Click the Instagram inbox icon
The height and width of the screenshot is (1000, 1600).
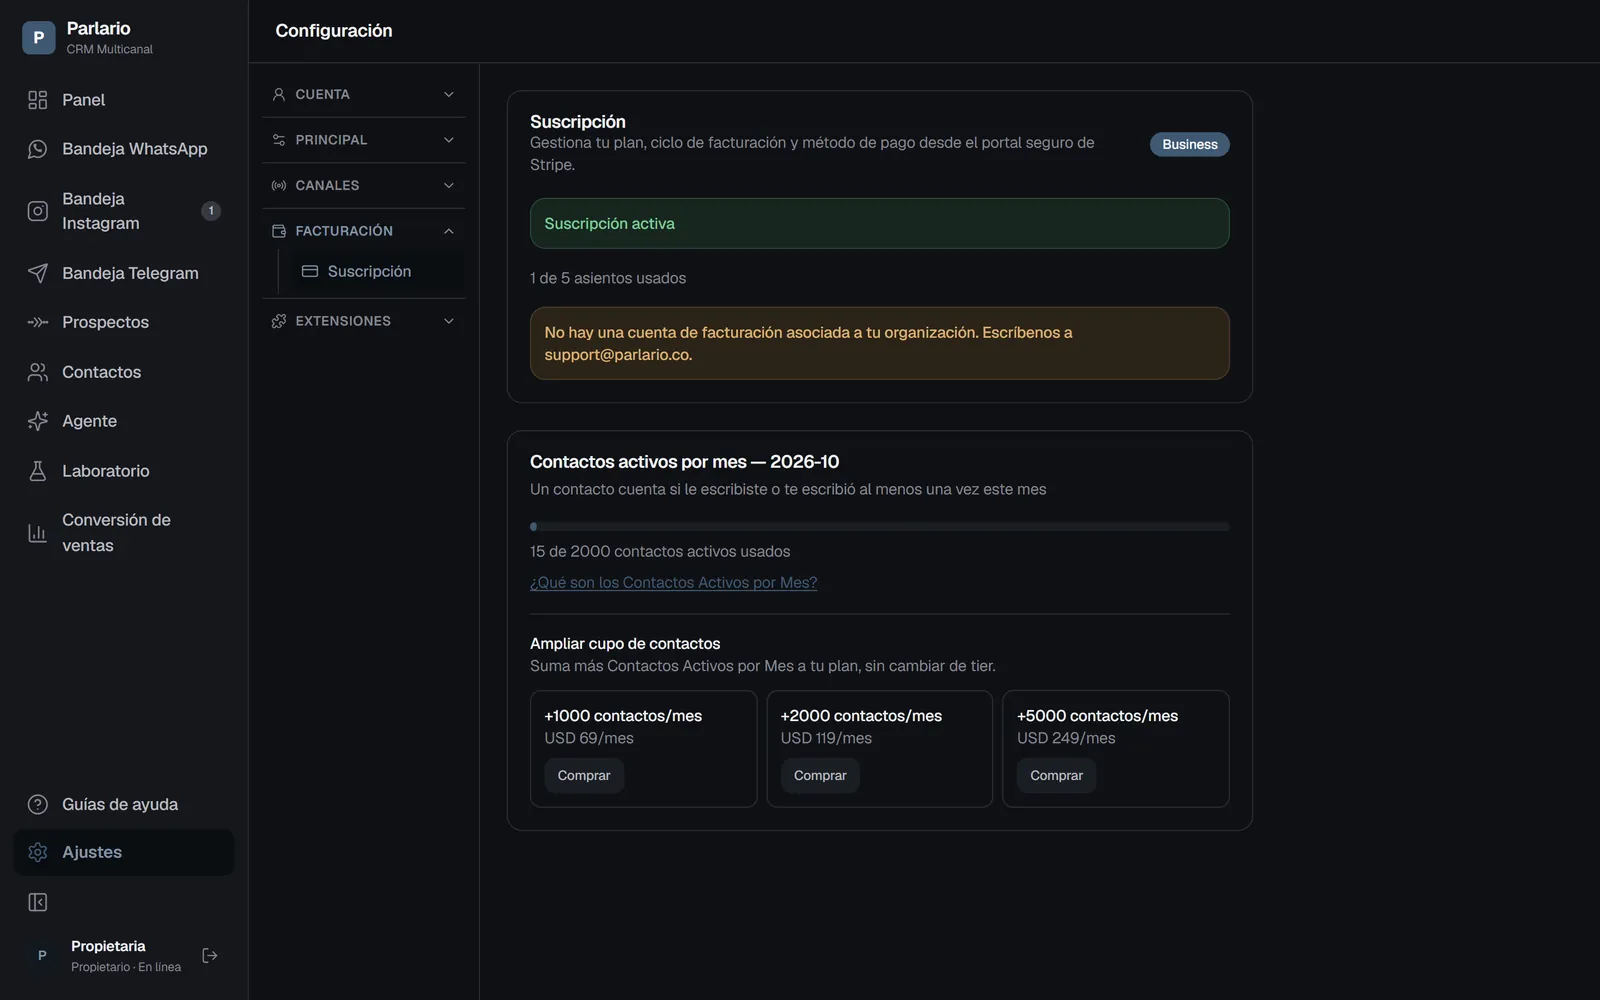[x=38, y=211]
